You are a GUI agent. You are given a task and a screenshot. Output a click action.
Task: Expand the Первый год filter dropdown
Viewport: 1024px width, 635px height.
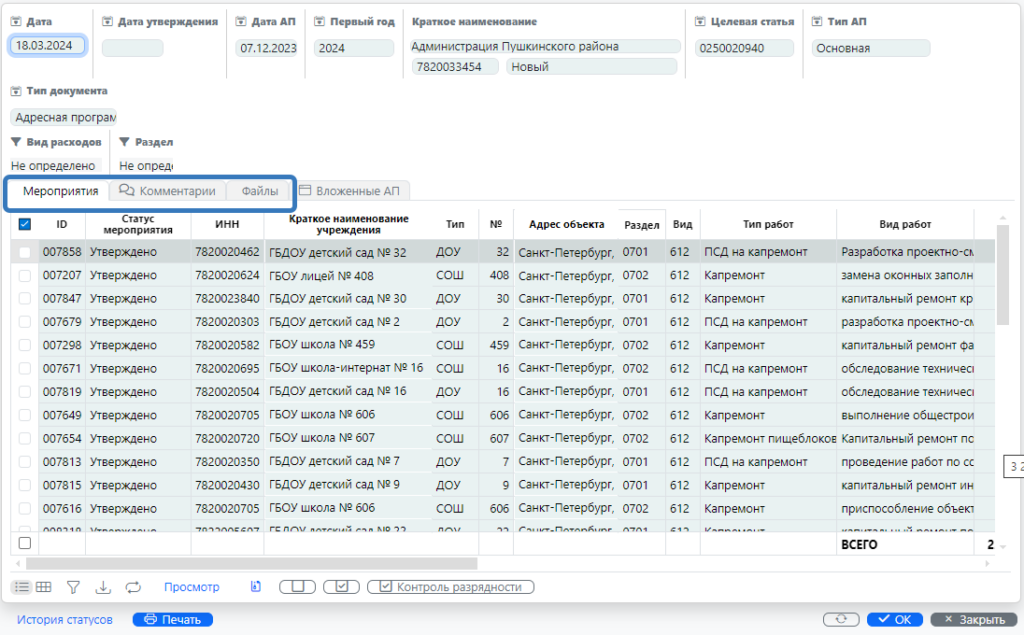[x=319, y=22]
